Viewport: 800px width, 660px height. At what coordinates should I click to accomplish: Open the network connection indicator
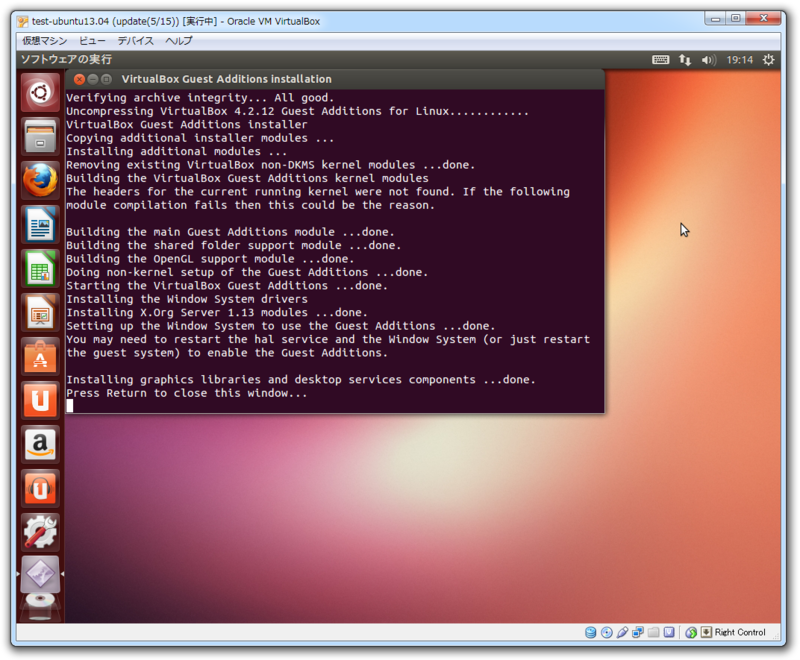point(685,60)
